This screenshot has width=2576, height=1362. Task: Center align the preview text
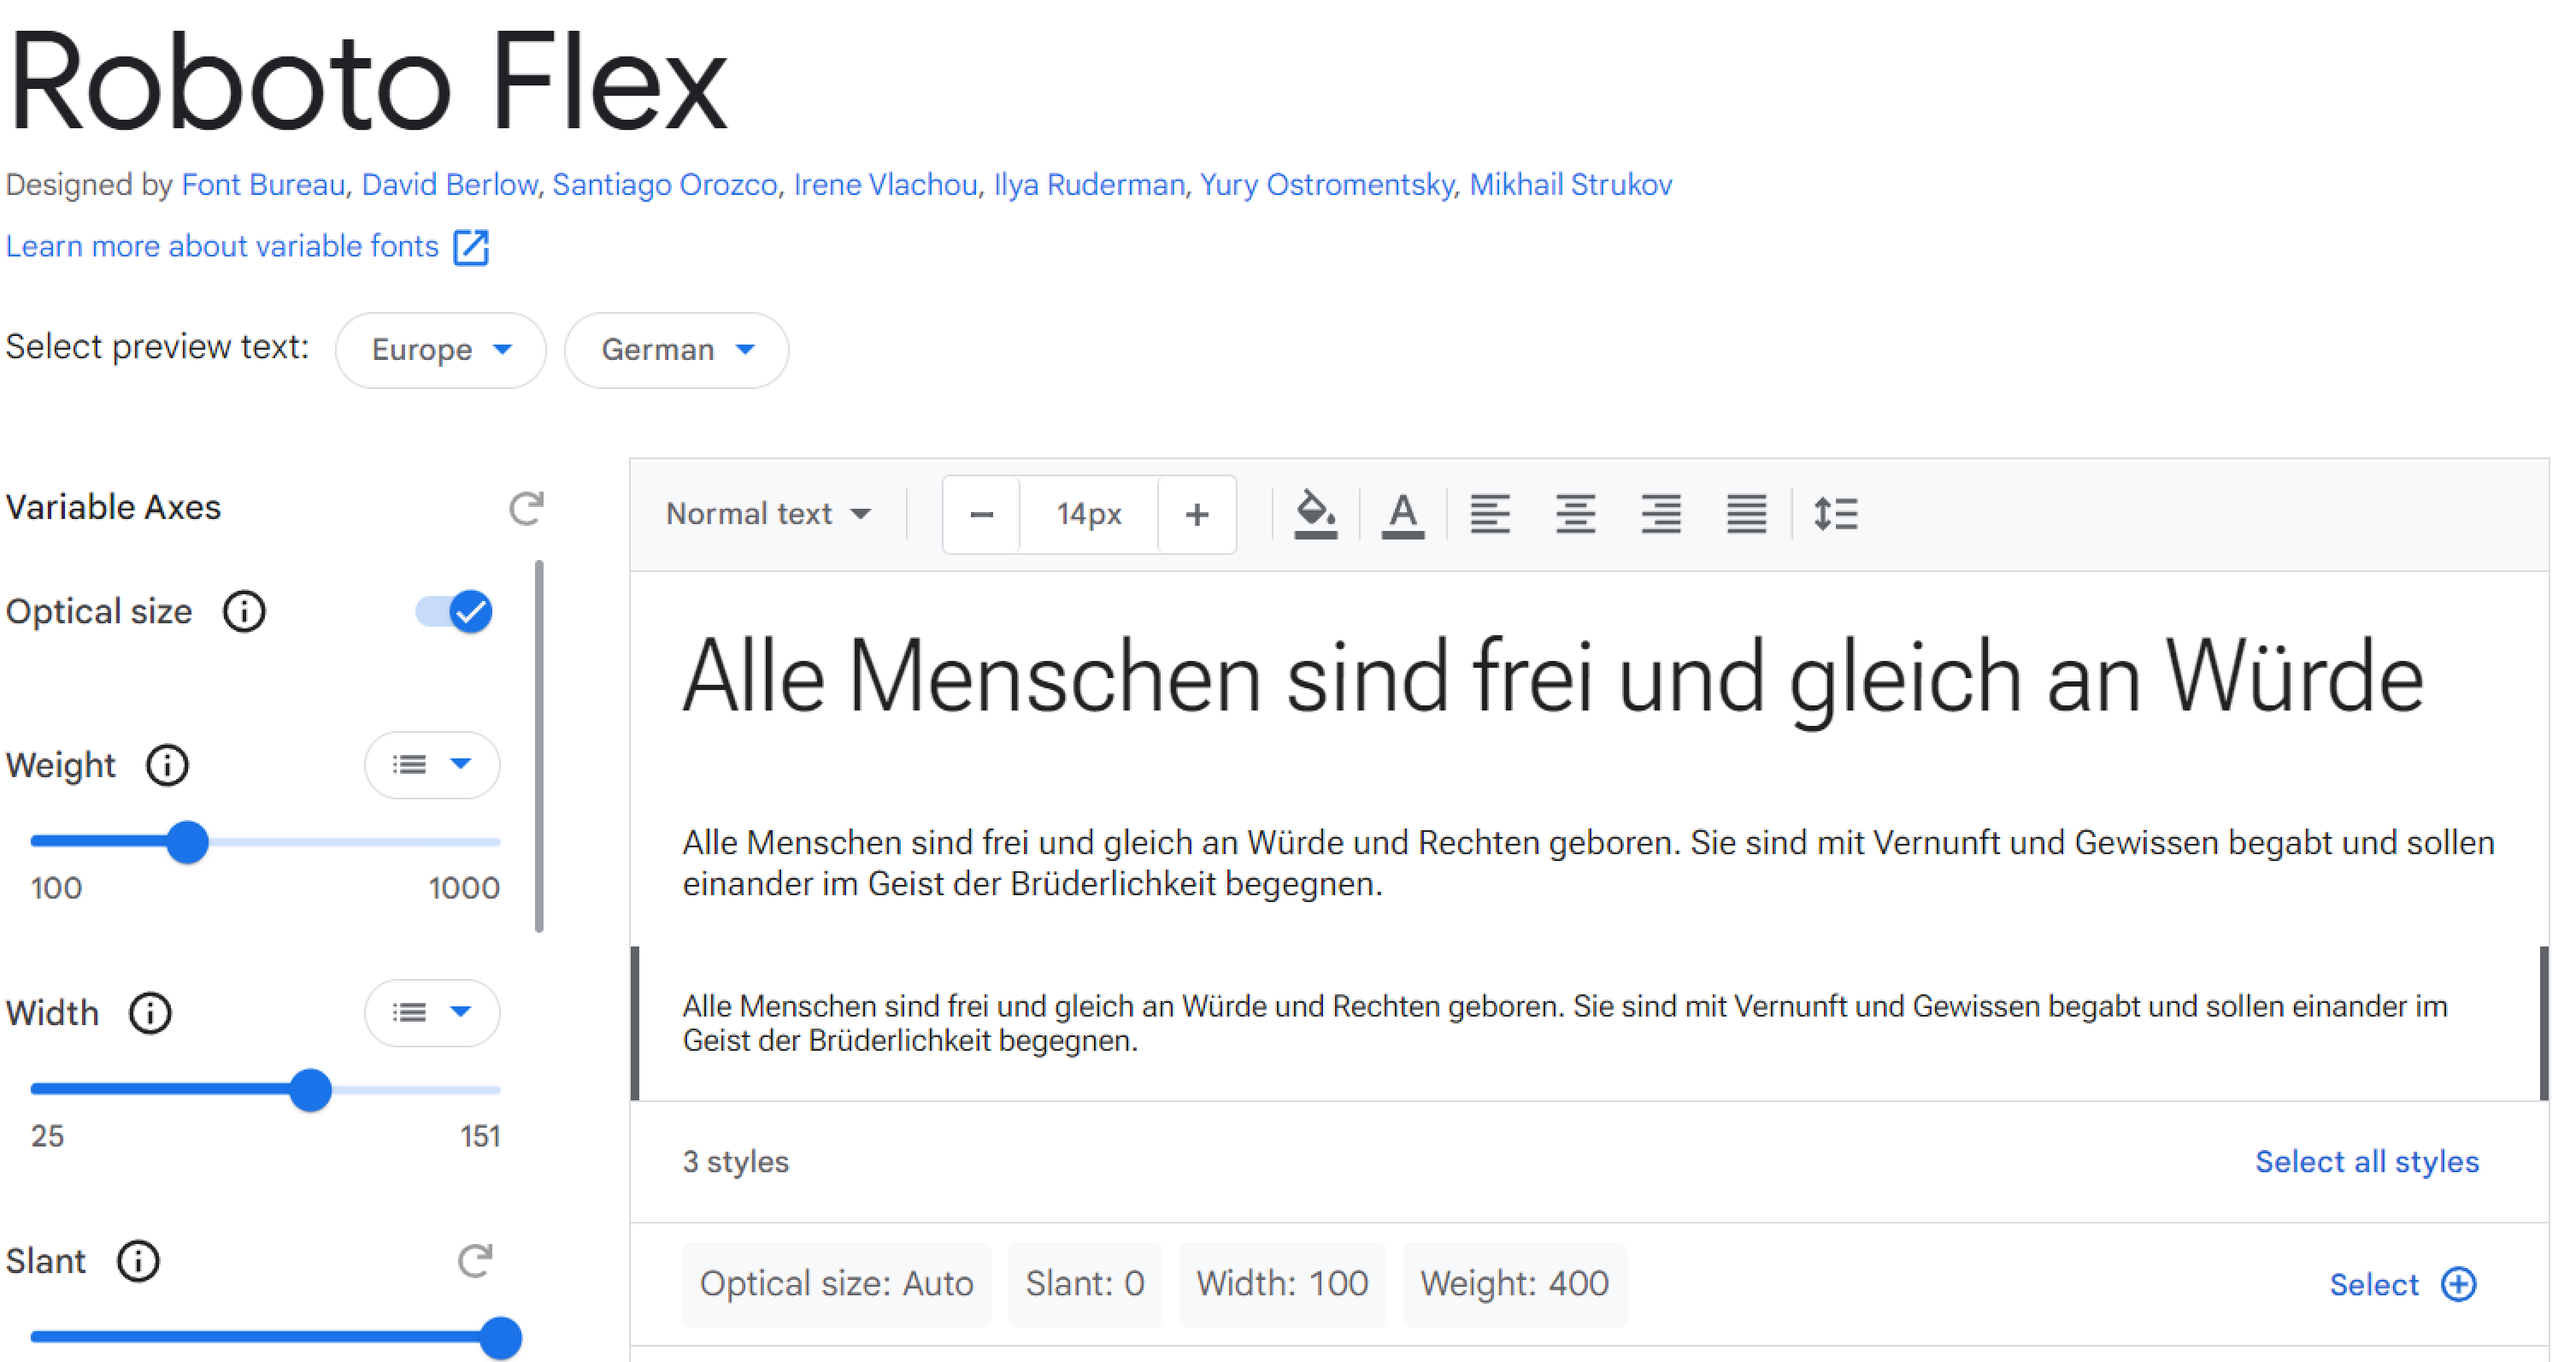click(1575, 514)
